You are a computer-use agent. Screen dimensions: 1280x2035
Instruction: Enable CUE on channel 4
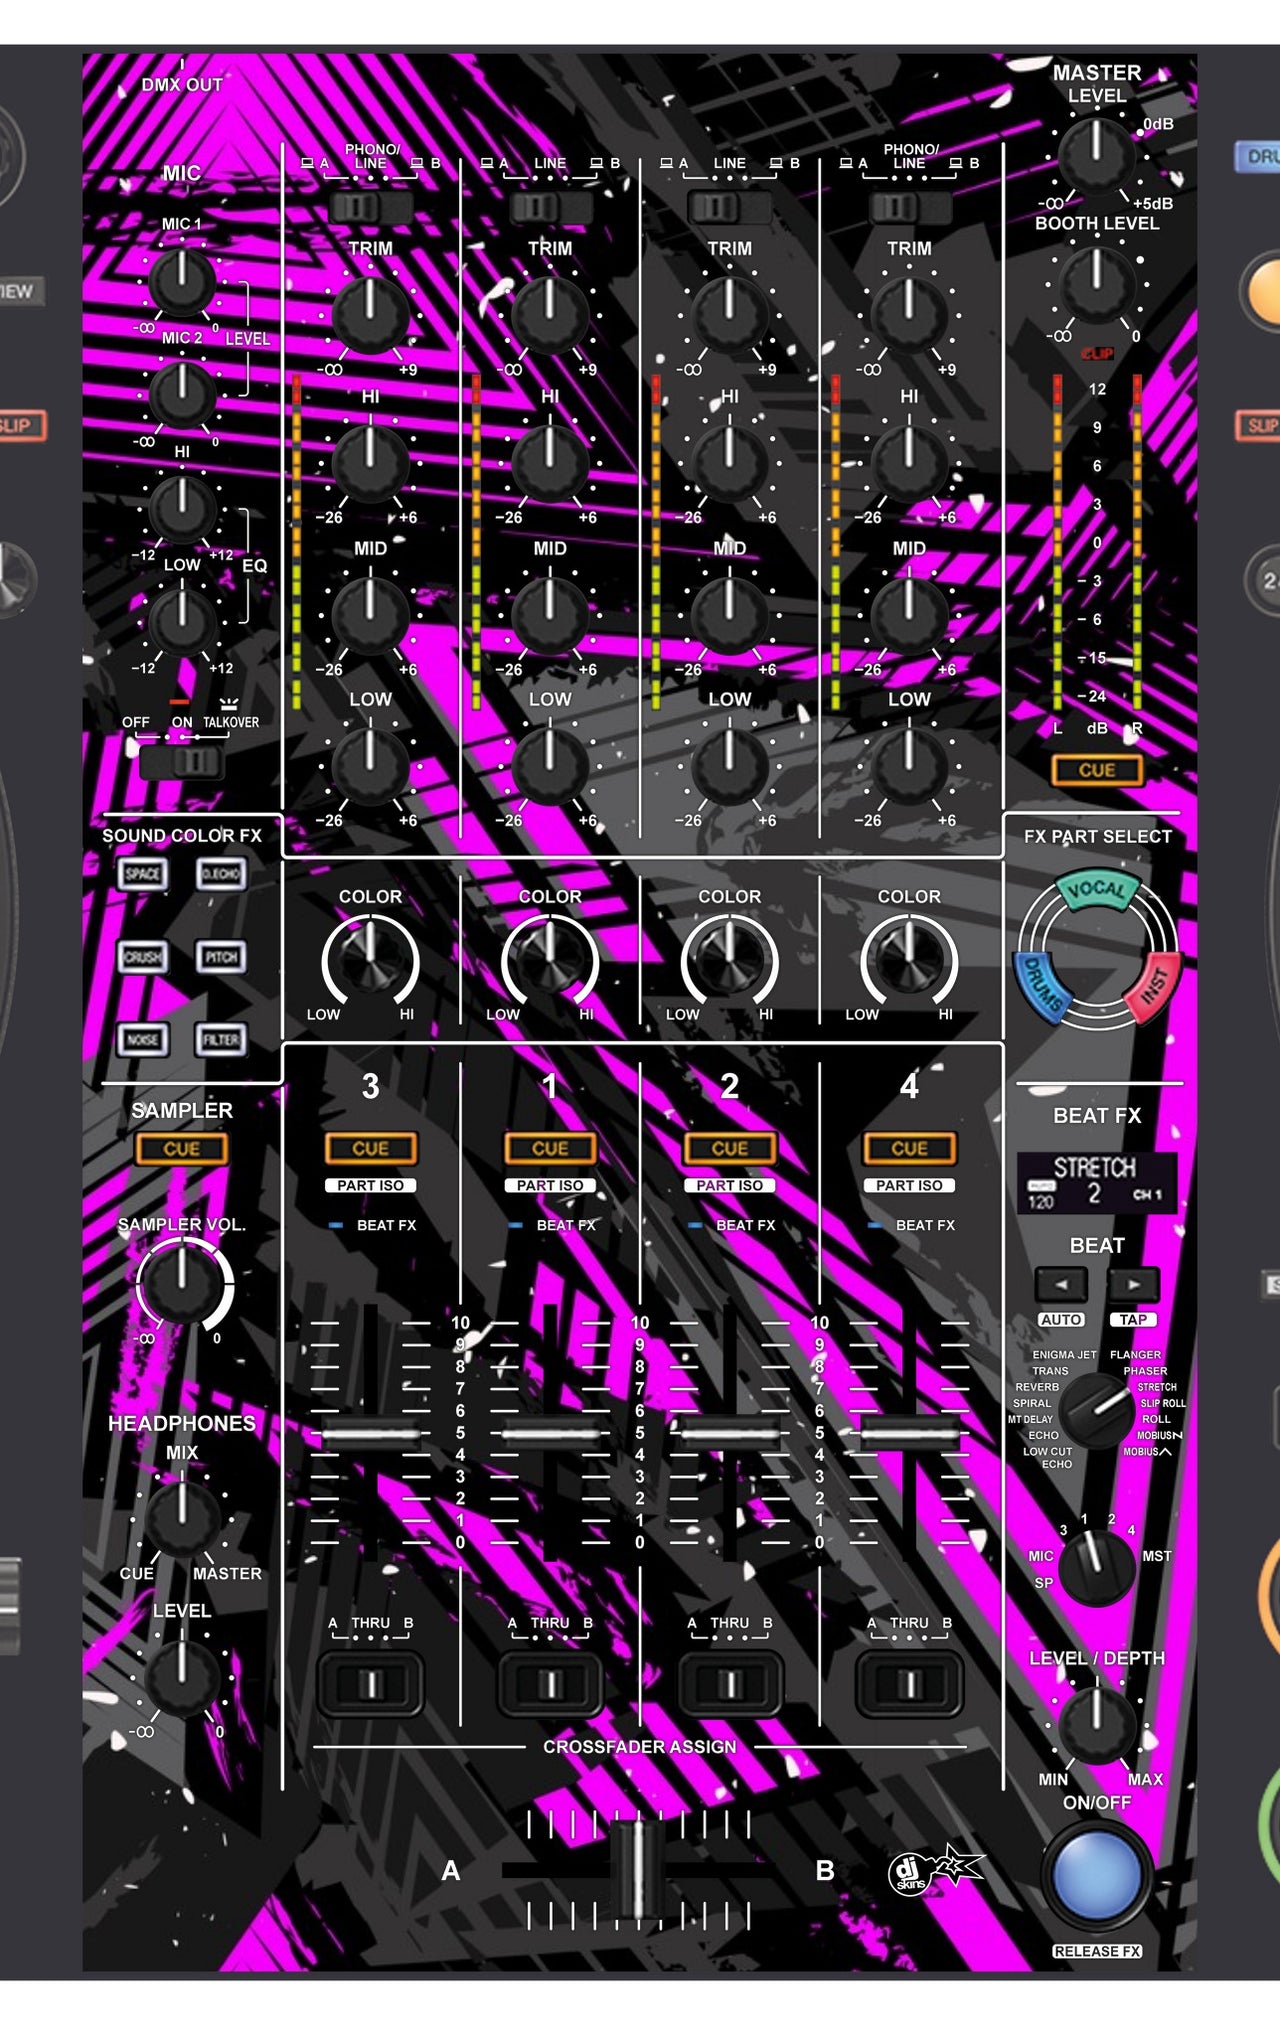click(x=909, y=1148)
